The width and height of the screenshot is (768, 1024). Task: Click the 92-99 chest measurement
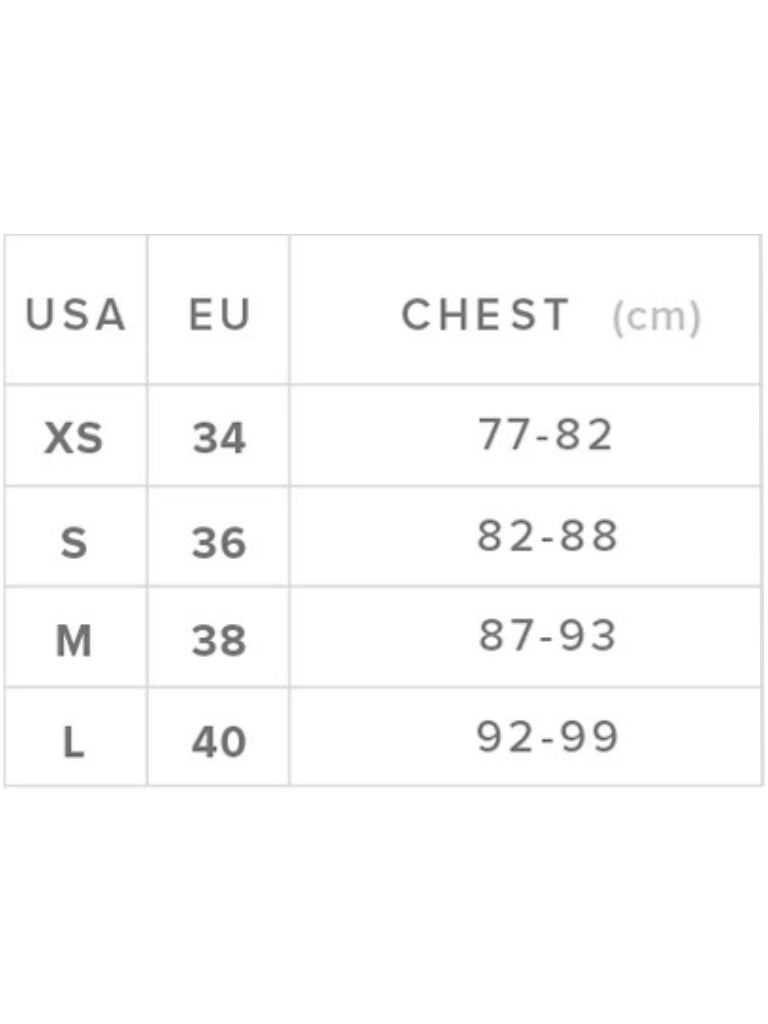pyautogui.click(x=547, y=738)
